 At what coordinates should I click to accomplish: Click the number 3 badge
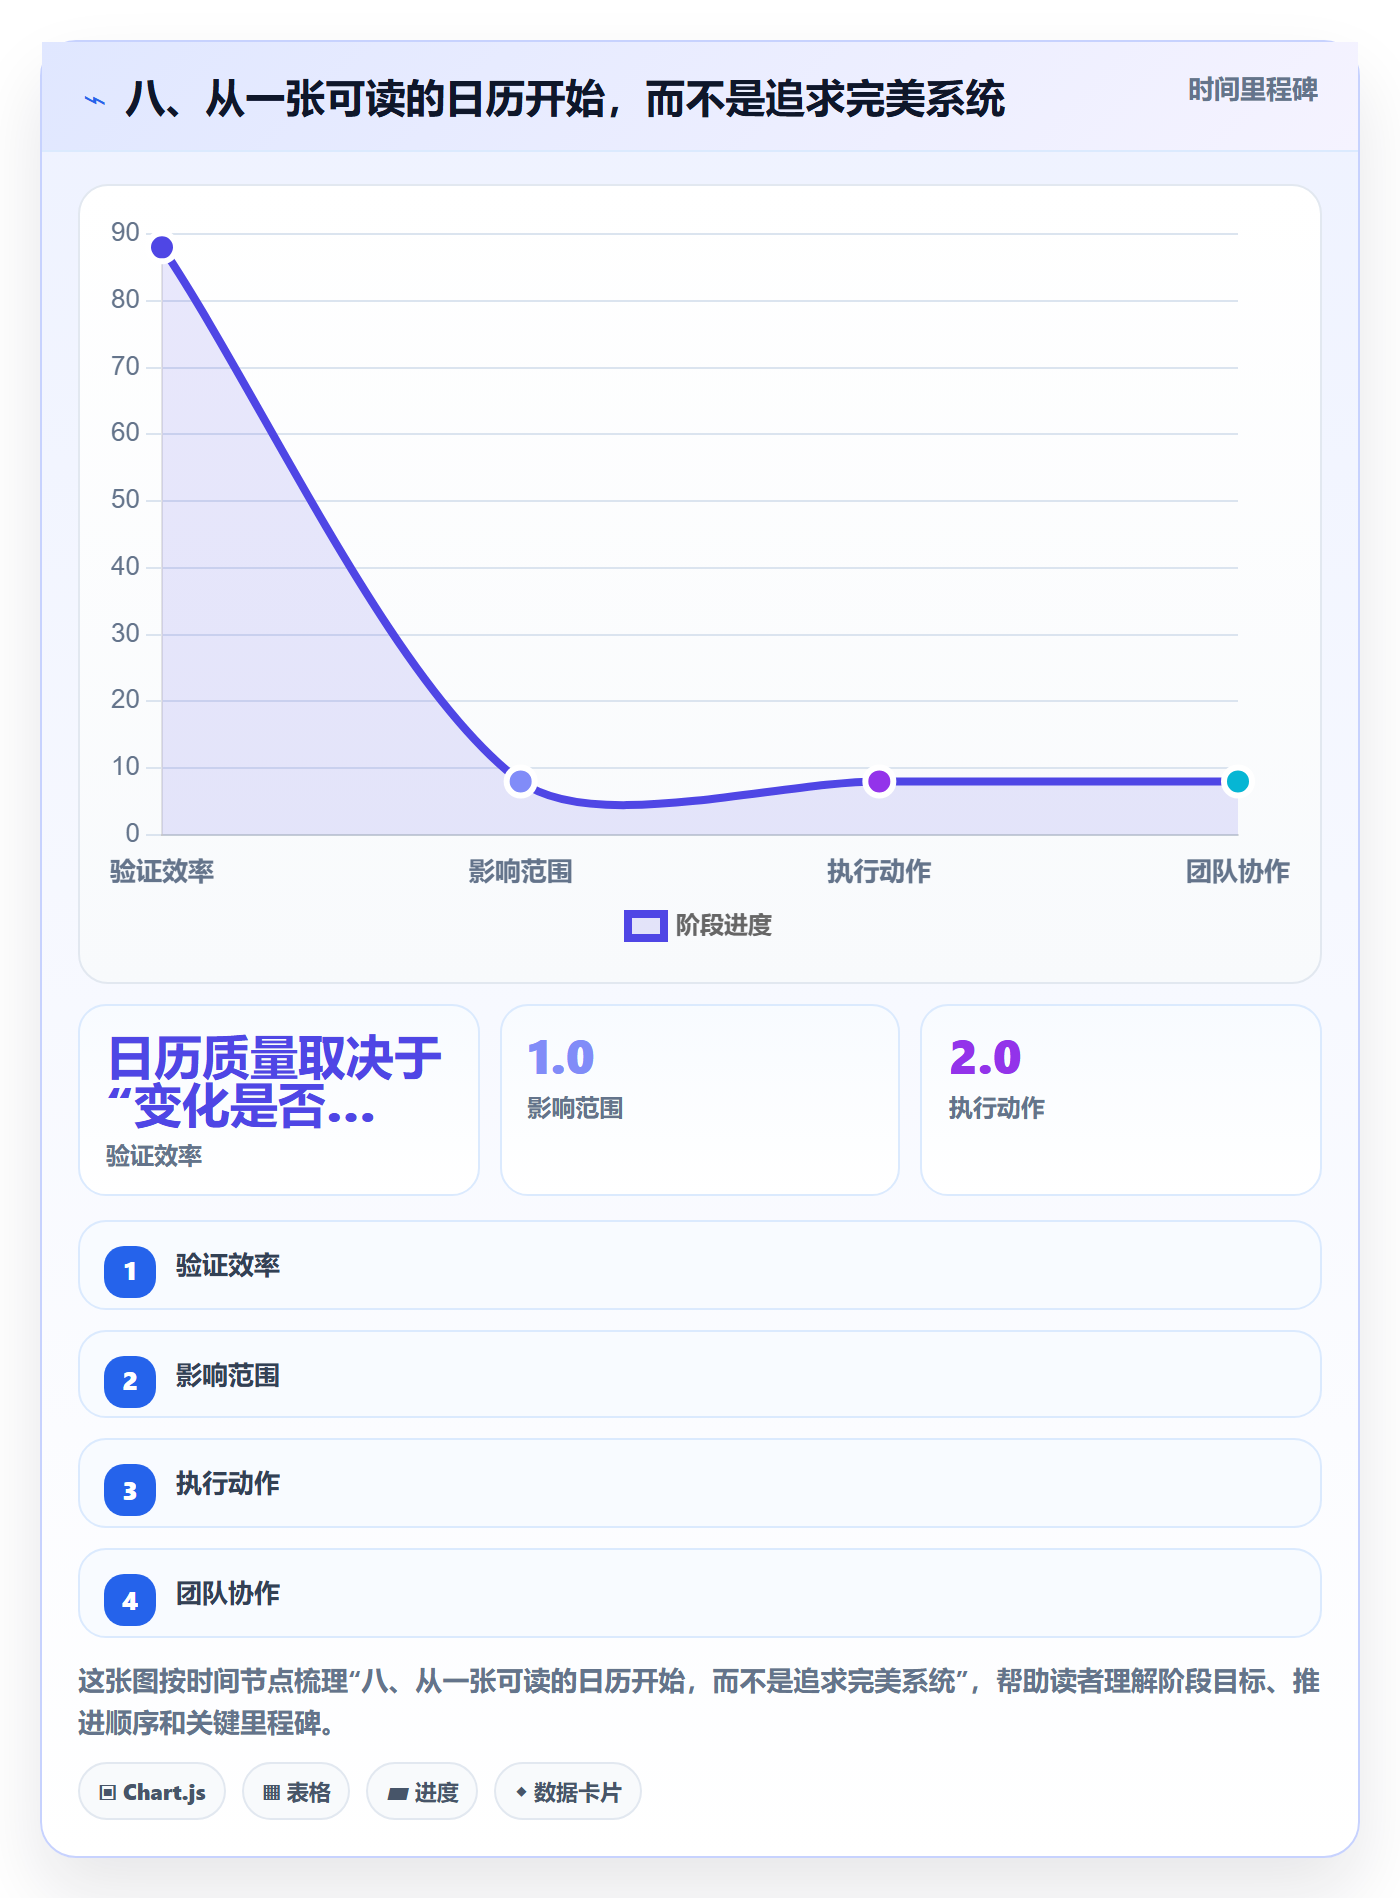[x=130, y=1490]
